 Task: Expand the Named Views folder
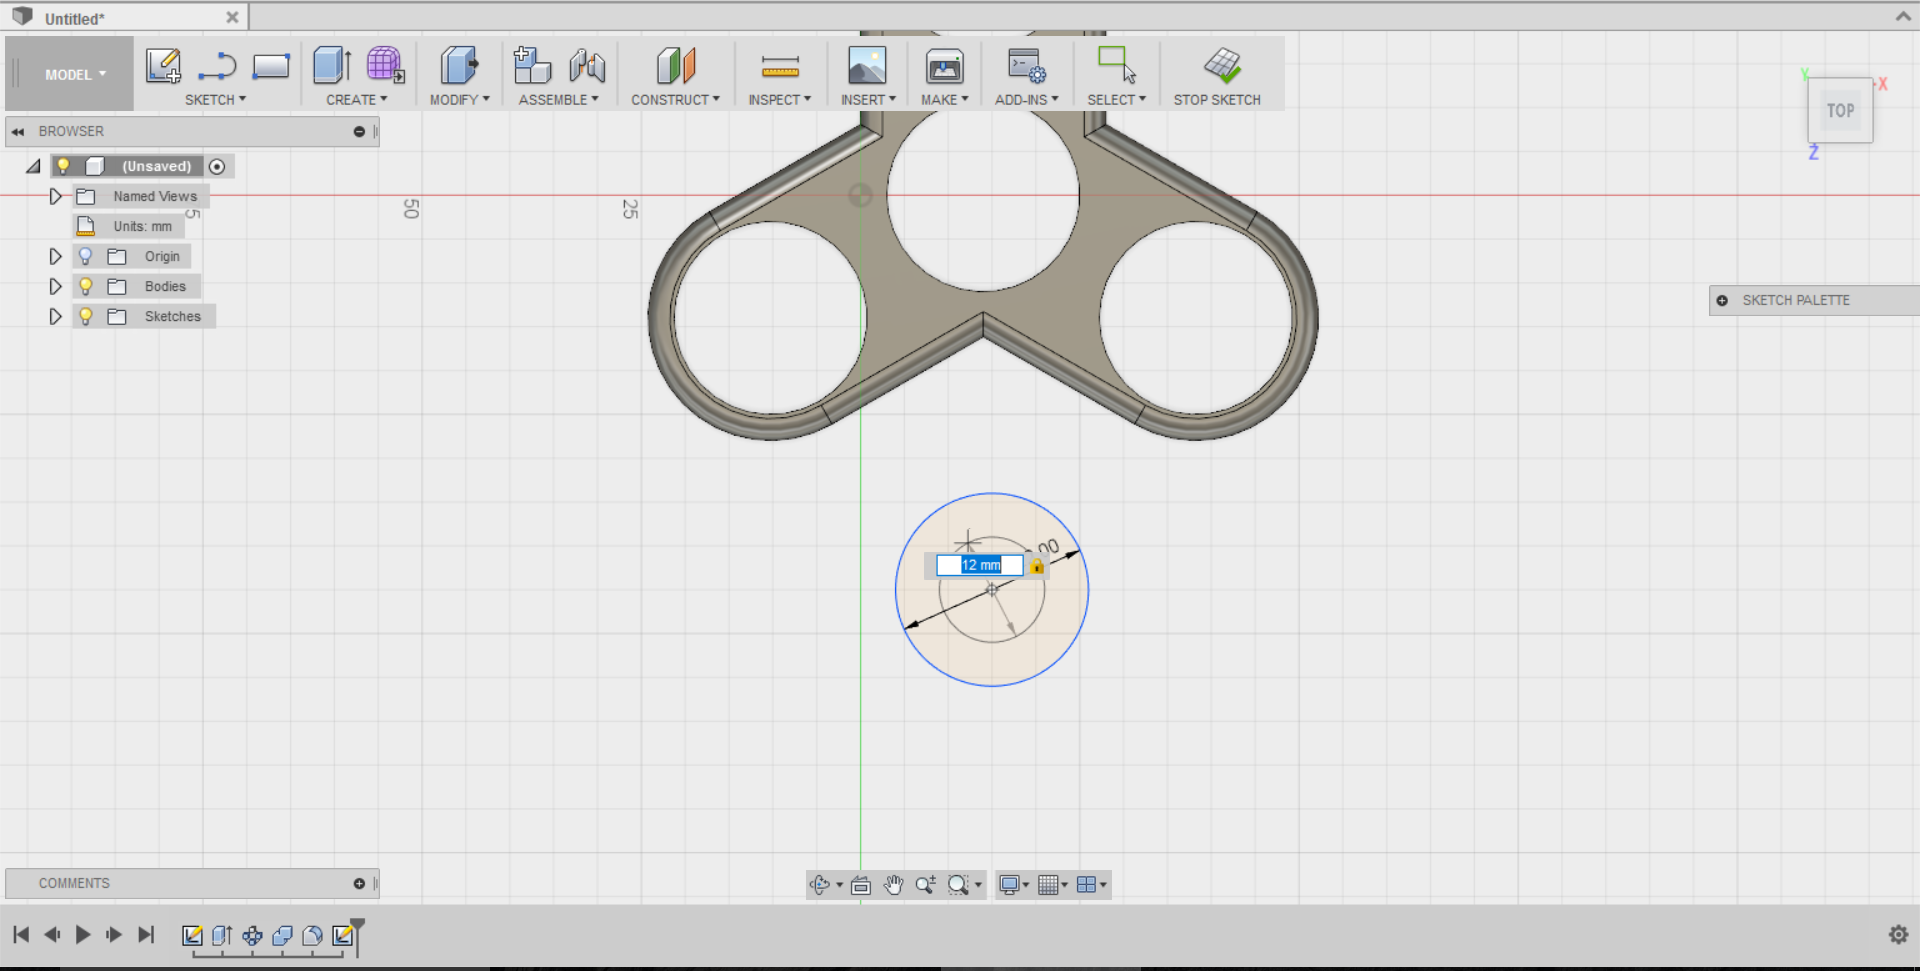[56, 197]
